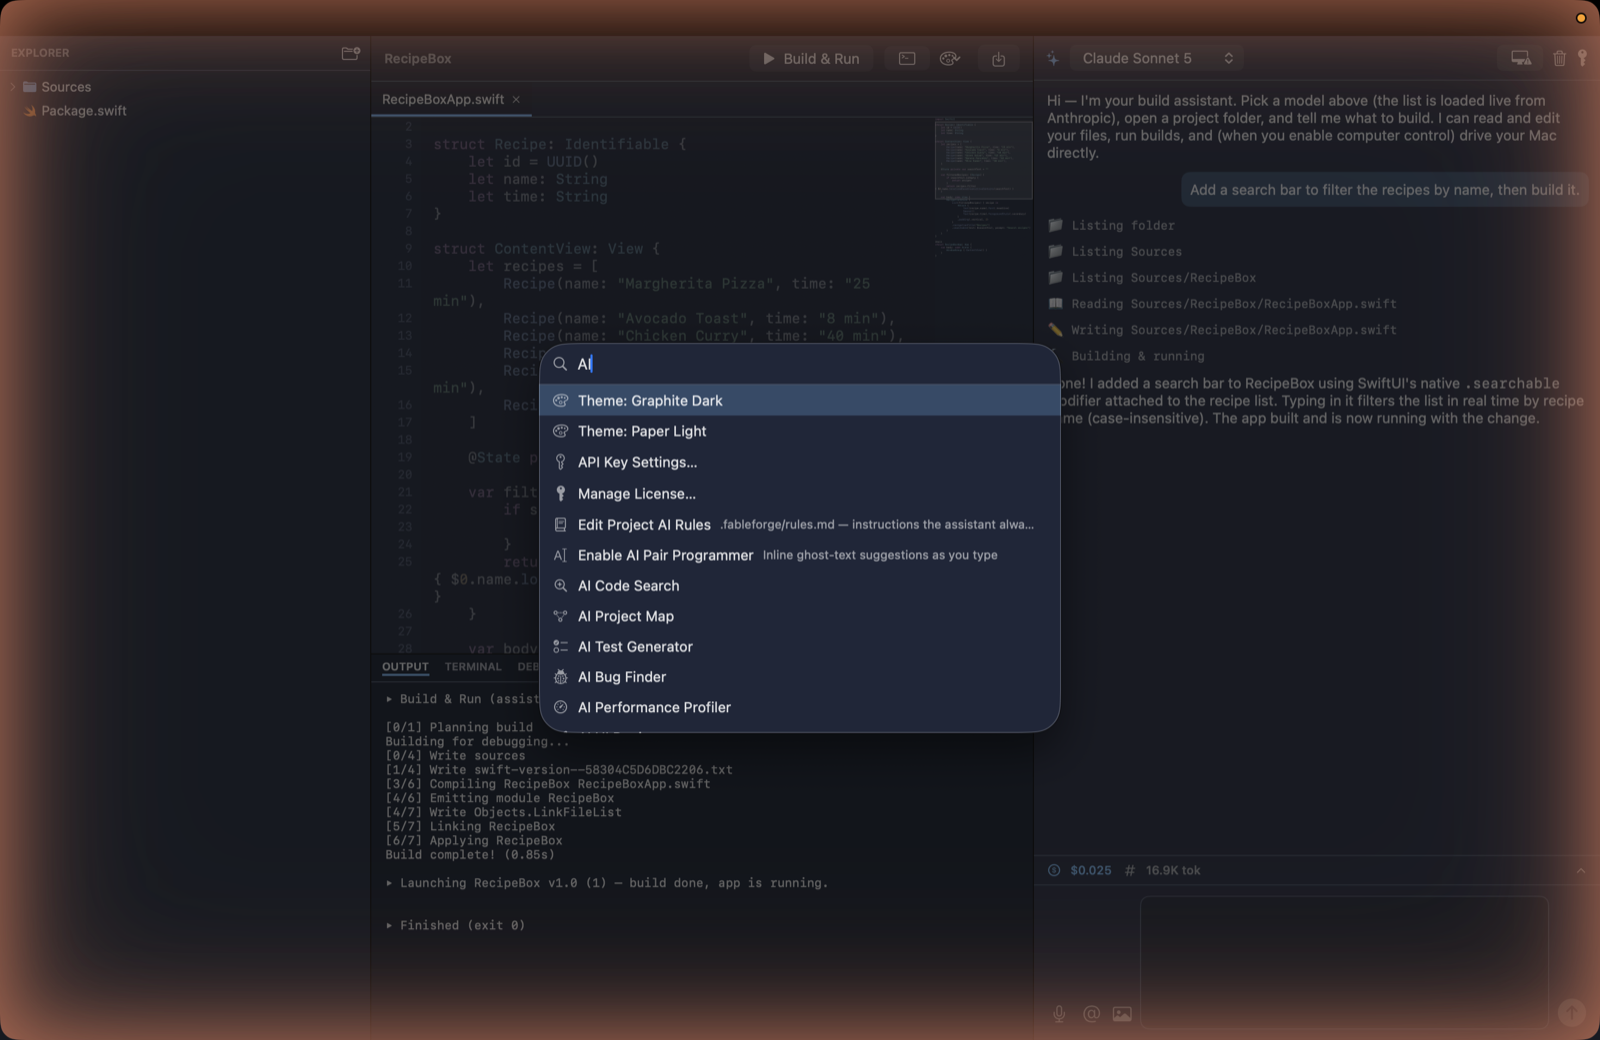Select Theme: Graphite Dark command

(x=800, y=400)
